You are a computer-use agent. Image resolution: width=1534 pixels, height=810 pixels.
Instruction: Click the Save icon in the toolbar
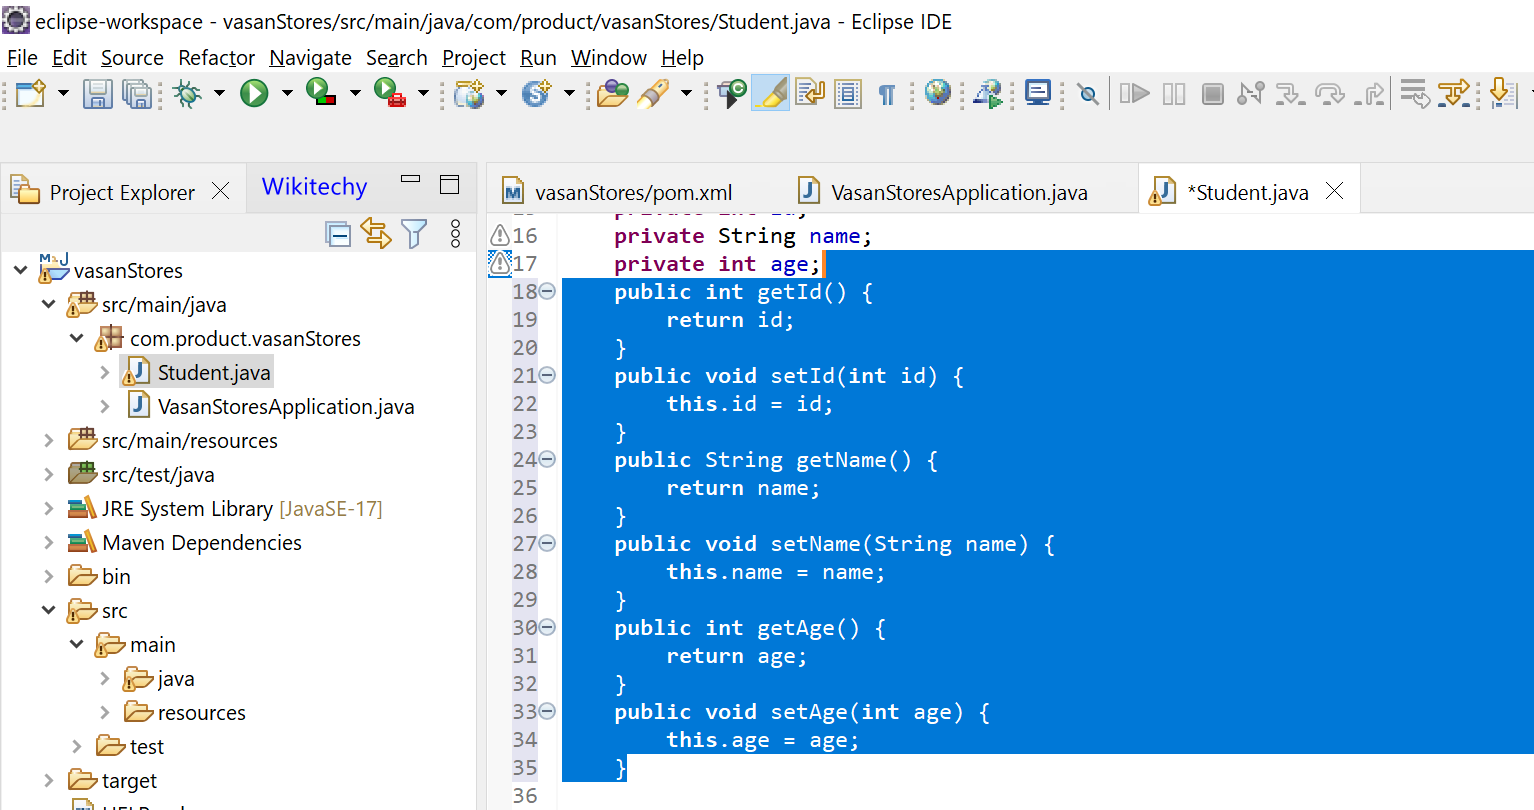(x=97, y=94)
